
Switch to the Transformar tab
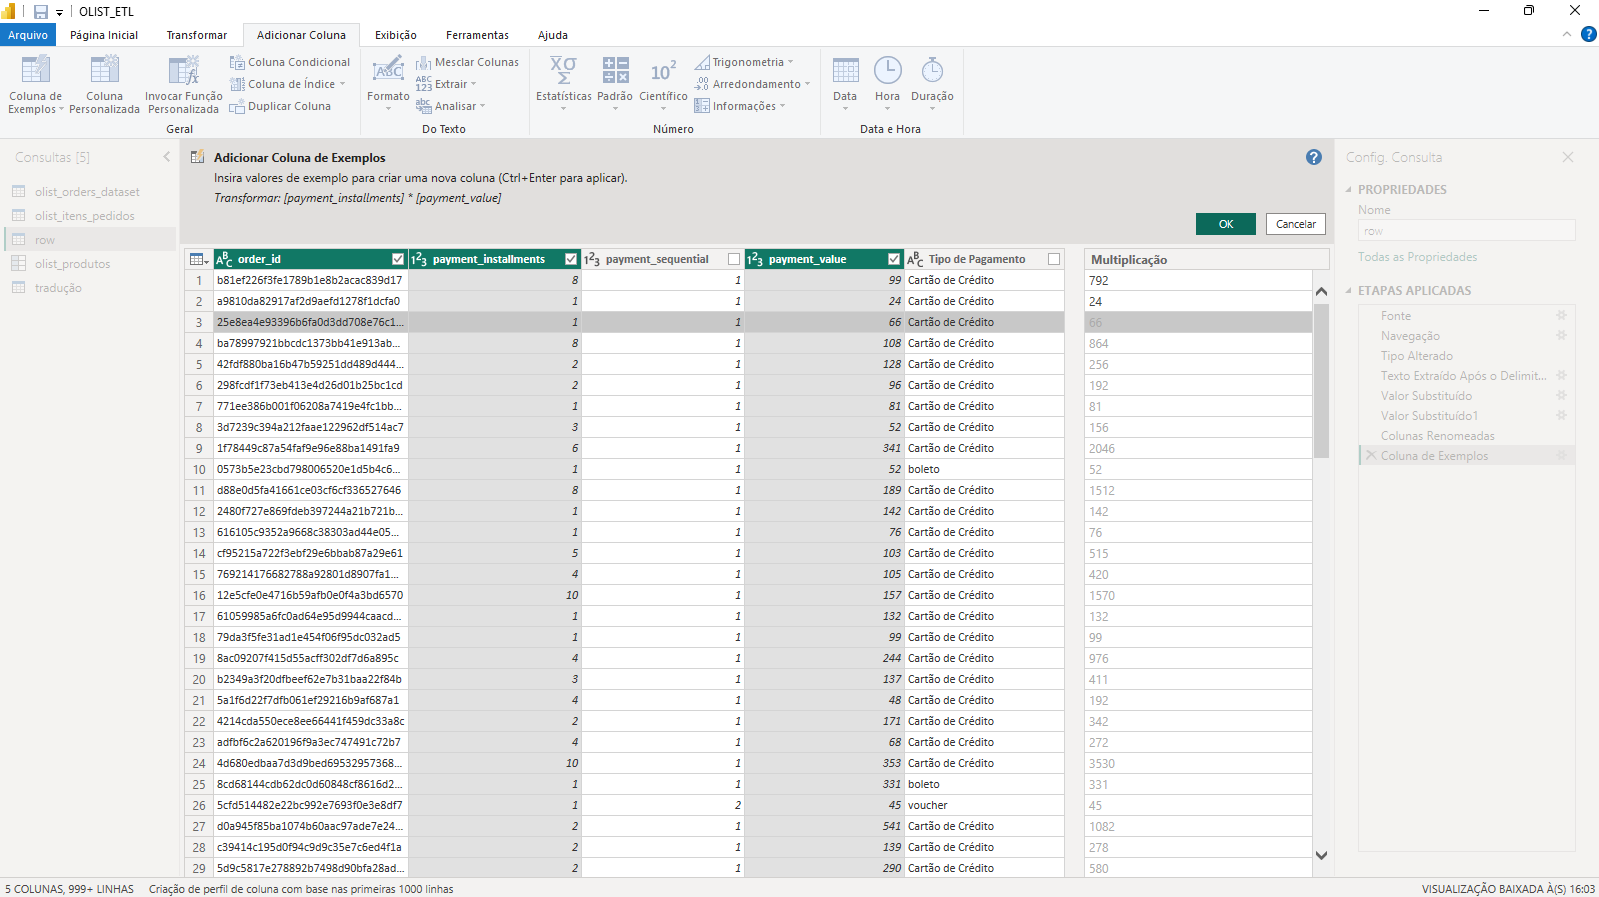point(197,35)
